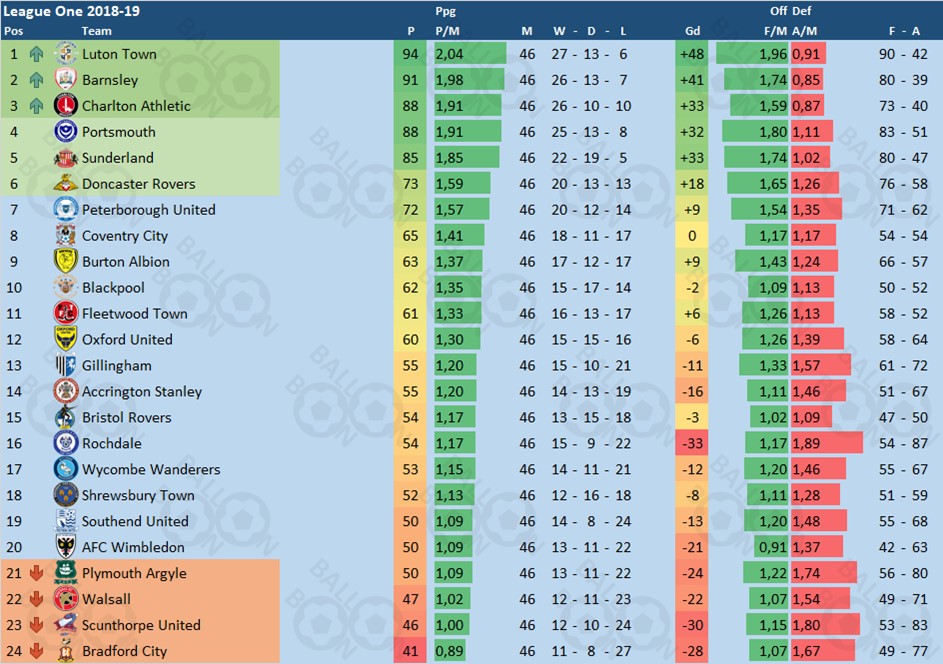Viewport: 943px width, 664px height.
Task: Click Luton Town's green points cell showing 94
Action: point(411,54)
